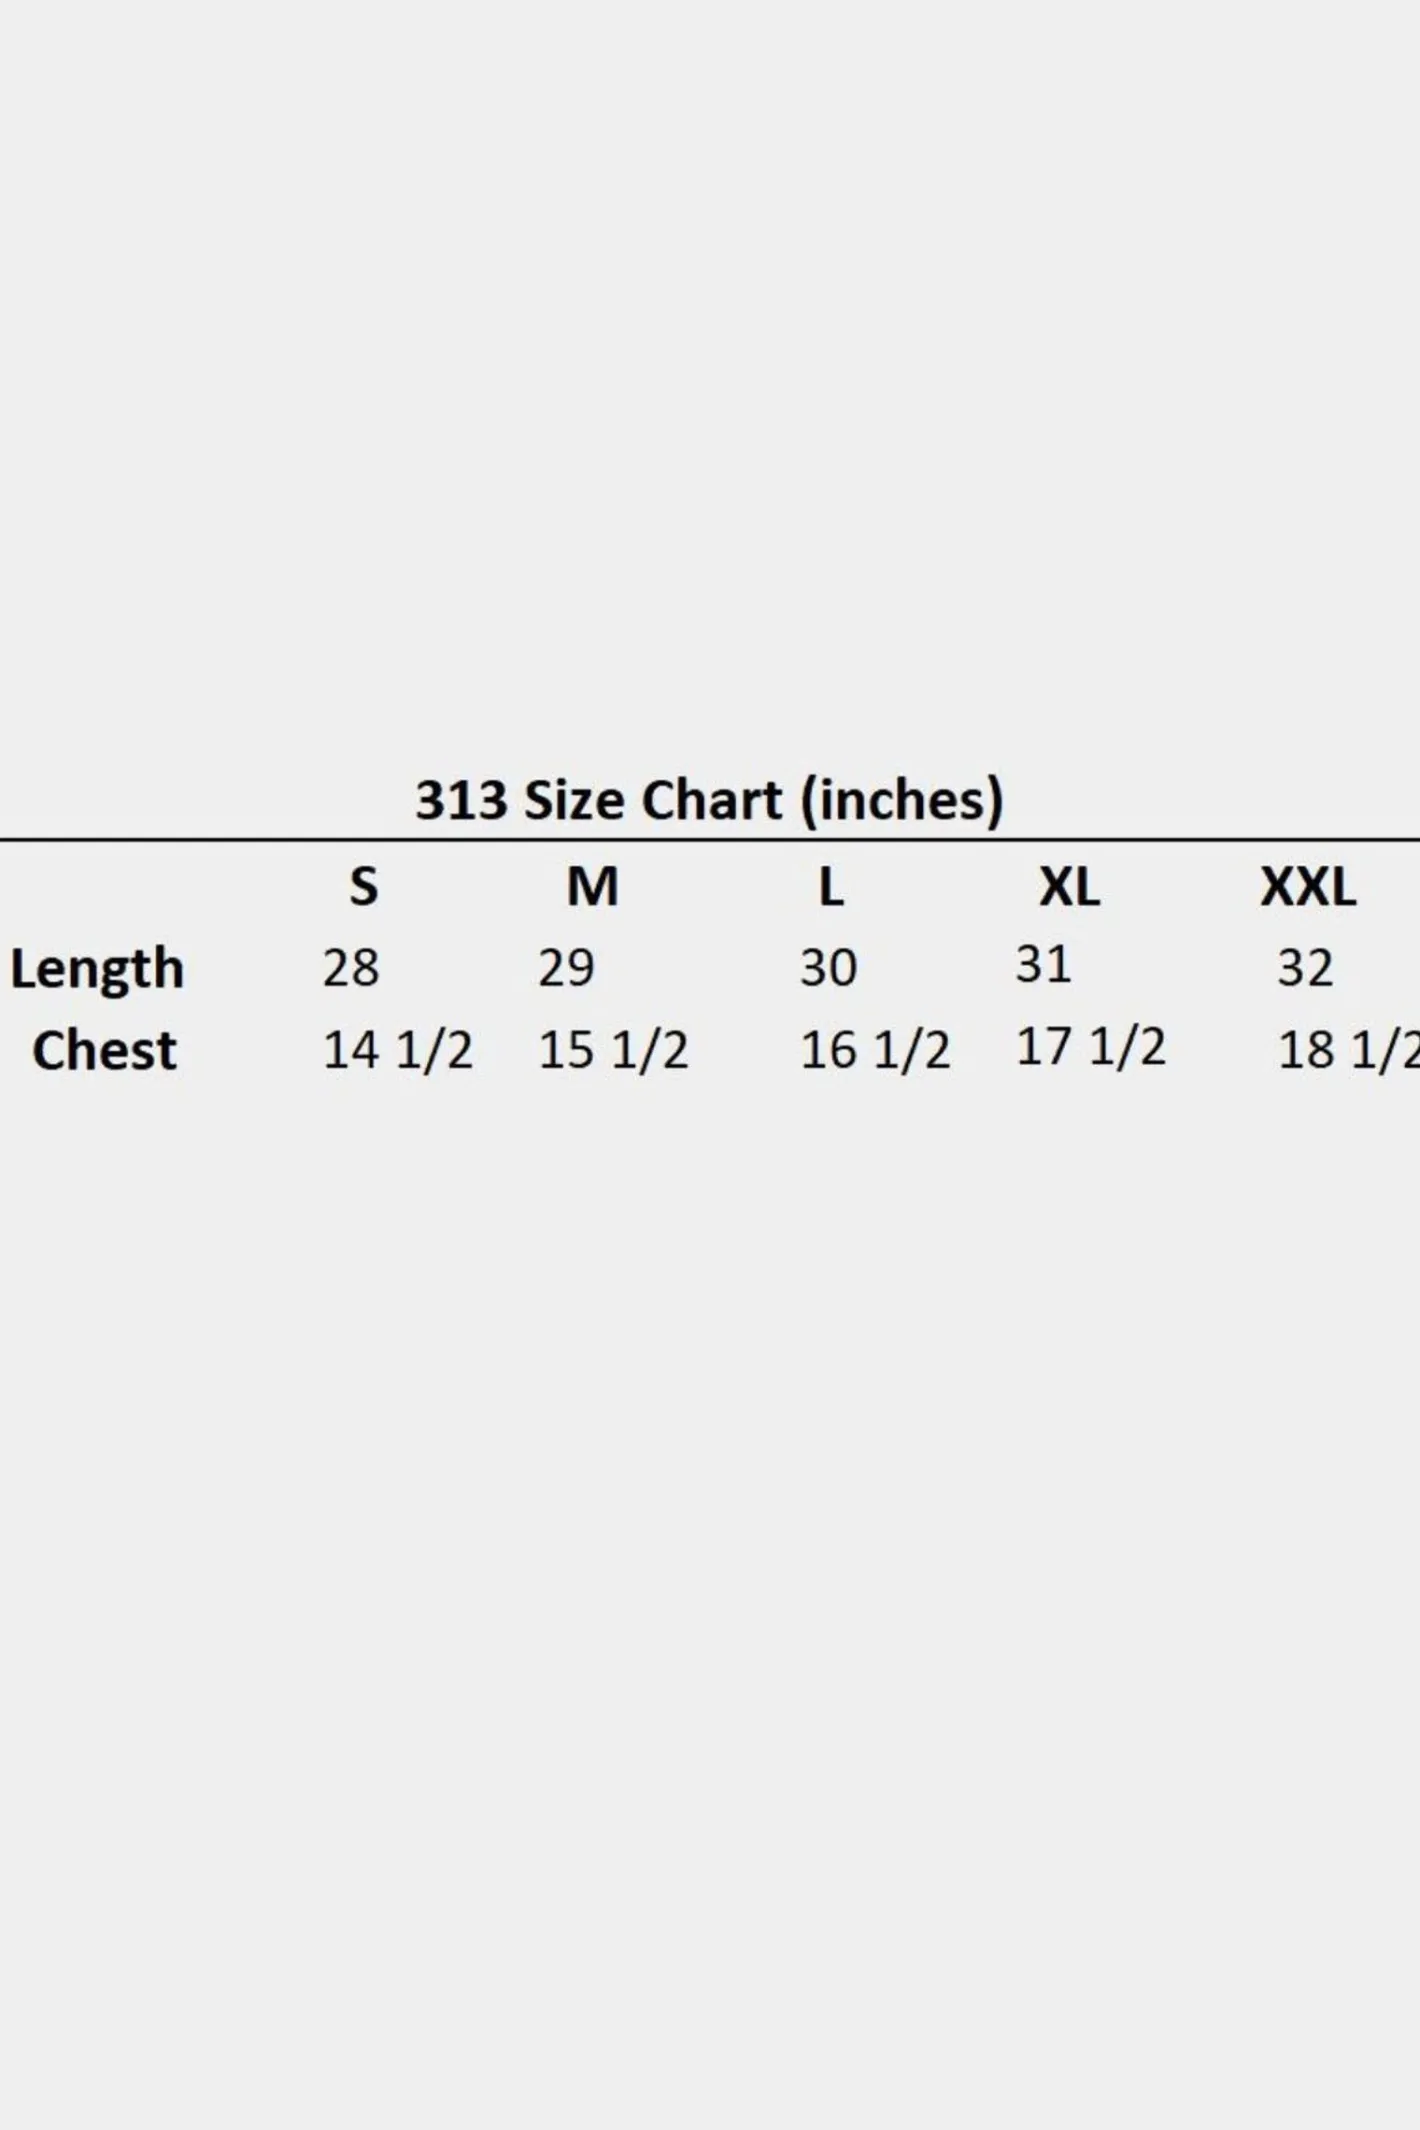This screenshot has width=1420, height=2130.
Task: Select the XL size column header
Action: [x=1069, y=886]
